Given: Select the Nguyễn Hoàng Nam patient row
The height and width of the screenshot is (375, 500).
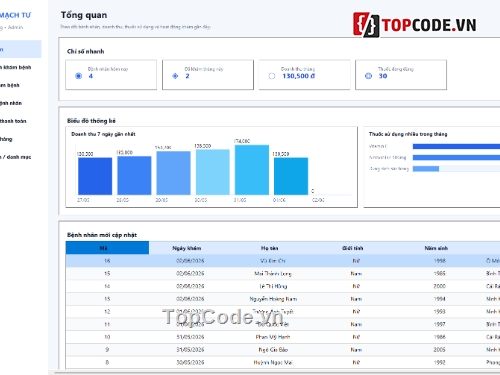Looking at the screenshot, I should 283,299.
